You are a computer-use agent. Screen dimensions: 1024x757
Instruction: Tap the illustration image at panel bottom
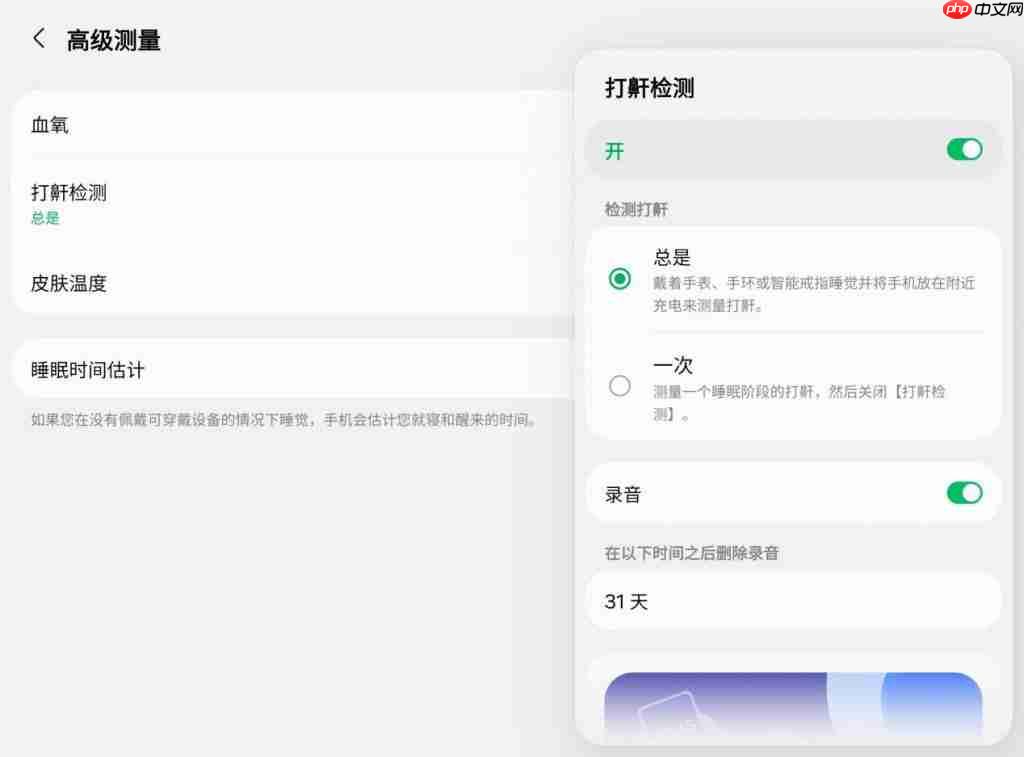coord(793,704)
